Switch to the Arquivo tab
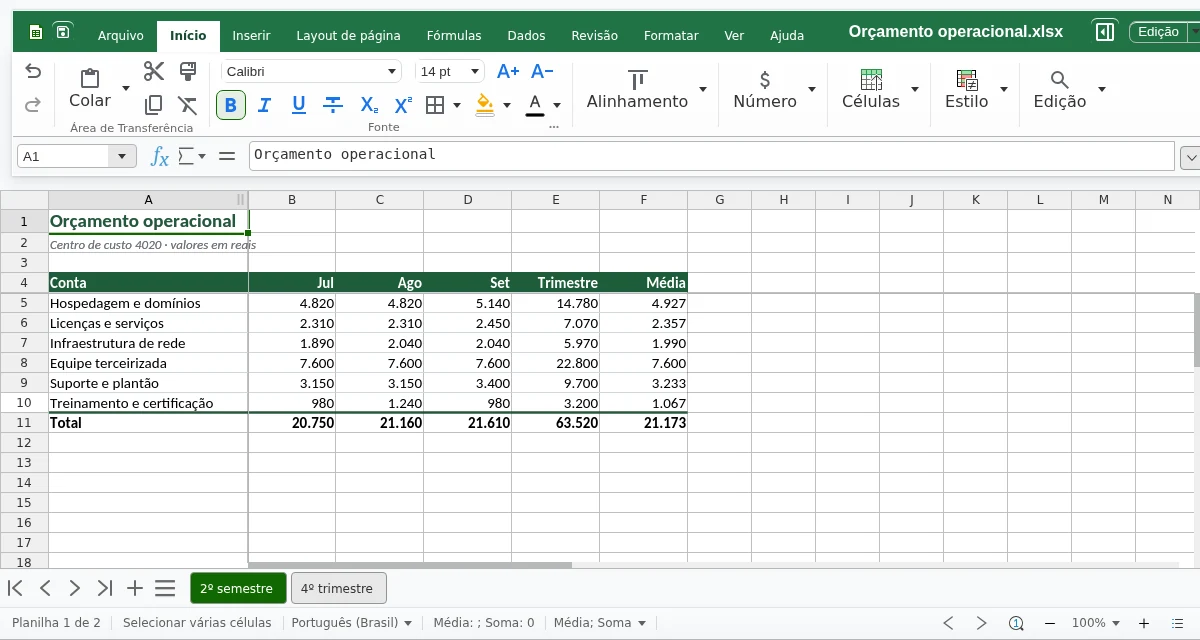The width and height of the screenshot is (1200, 640). [121, 35]
